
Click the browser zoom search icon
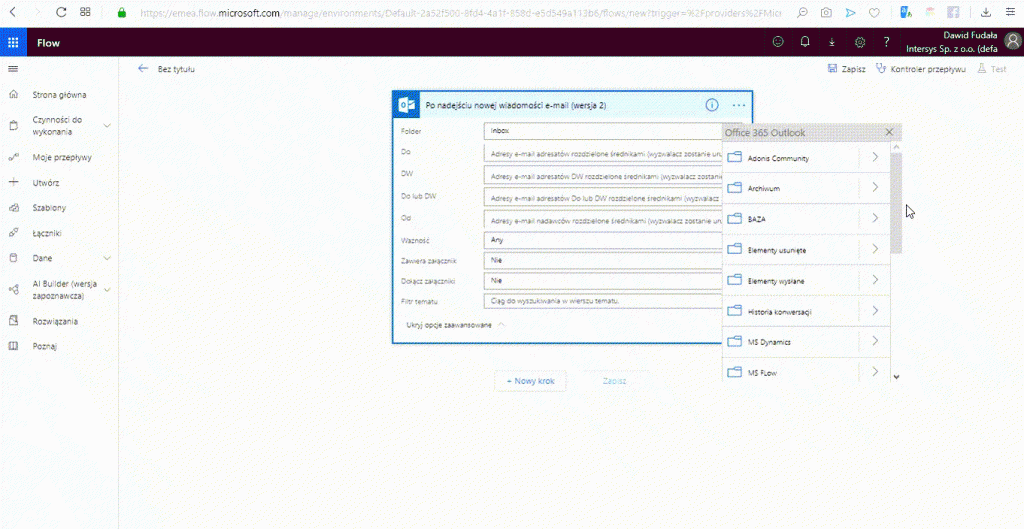[x=803, y=12]
